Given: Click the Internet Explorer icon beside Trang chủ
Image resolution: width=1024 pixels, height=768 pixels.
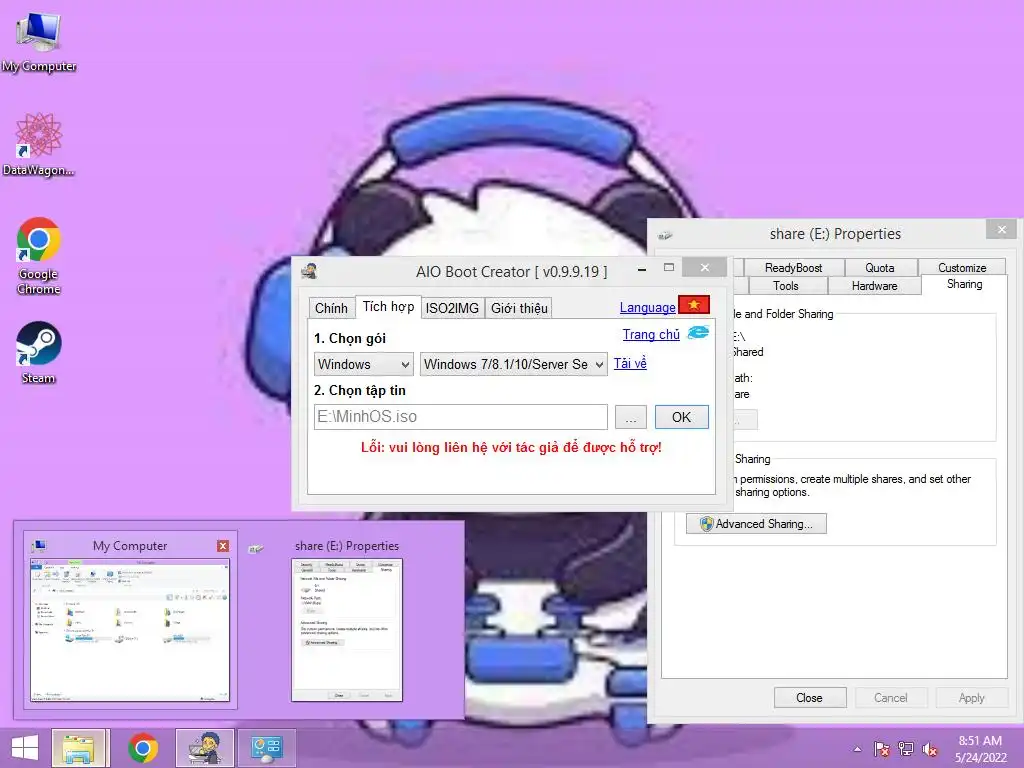Looking at the screenshot, I should click(x=697, y=332).
